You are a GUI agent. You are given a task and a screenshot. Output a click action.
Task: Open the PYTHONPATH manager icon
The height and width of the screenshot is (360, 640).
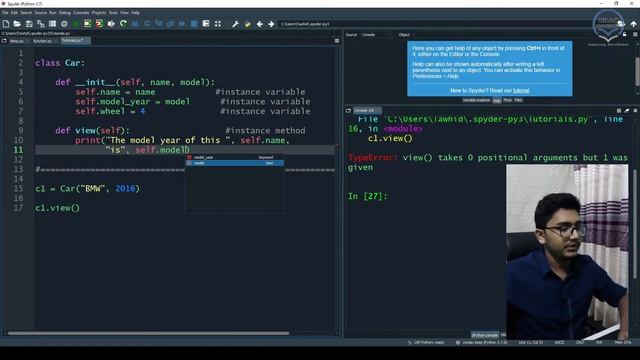[247, 24]
